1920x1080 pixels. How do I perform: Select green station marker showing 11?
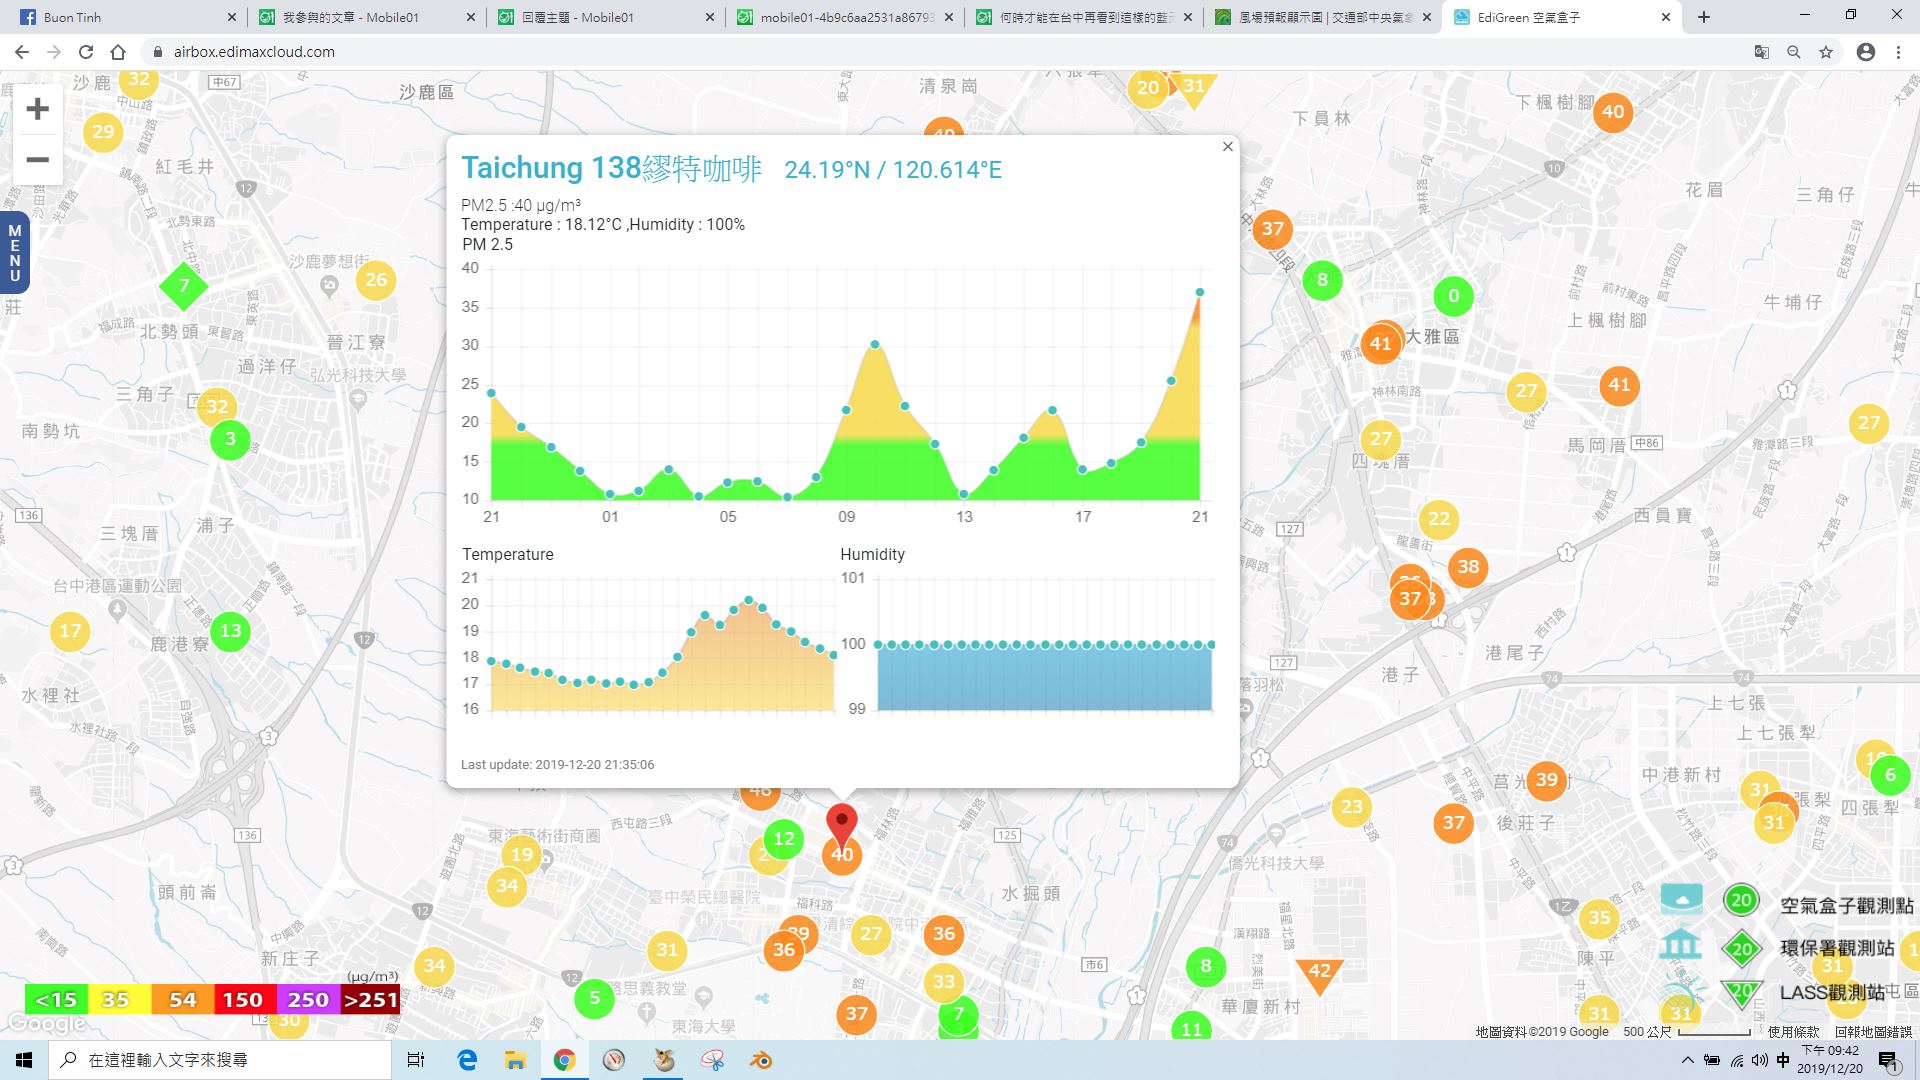[x=1192, y=1027]
